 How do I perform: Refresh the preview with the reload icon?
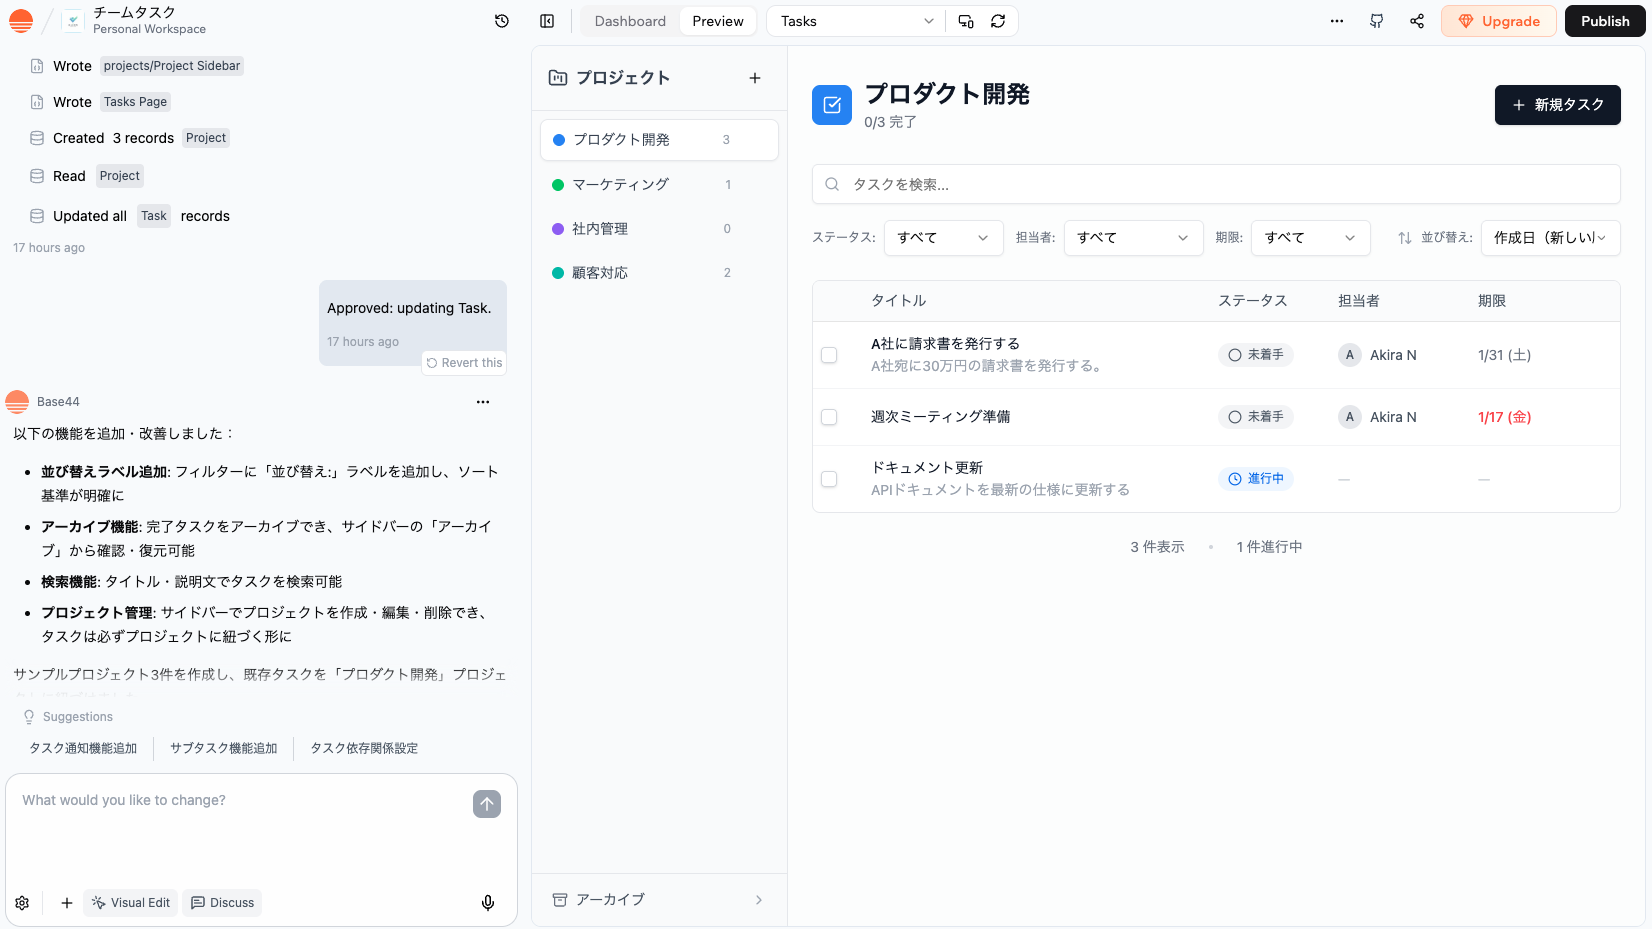pyautogui.click(x=998, y=21)
